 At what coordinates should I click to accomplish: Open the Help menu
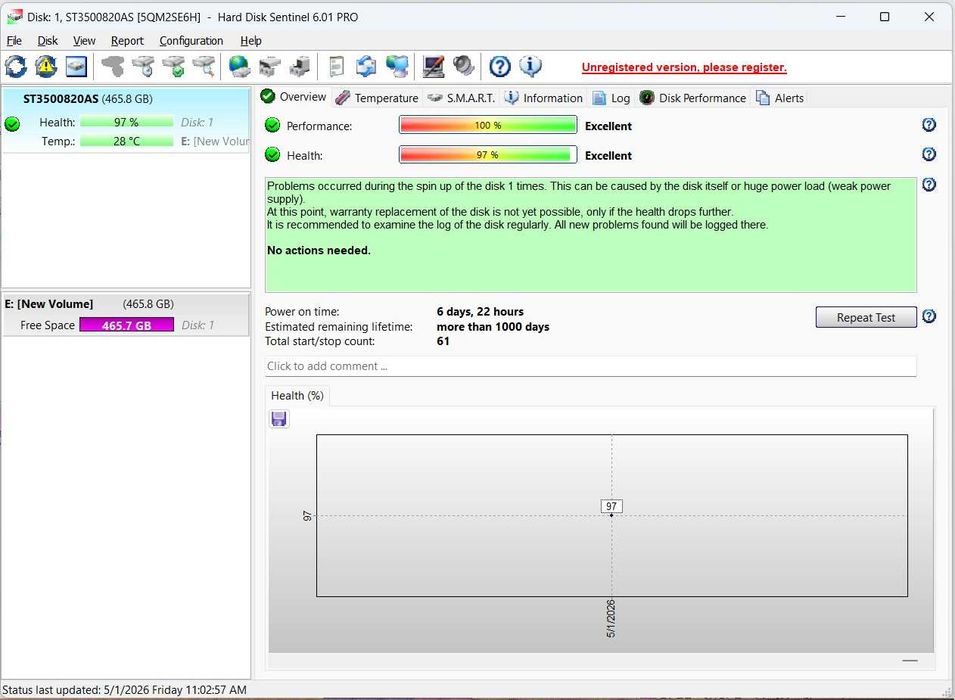[x=251, y=41]
